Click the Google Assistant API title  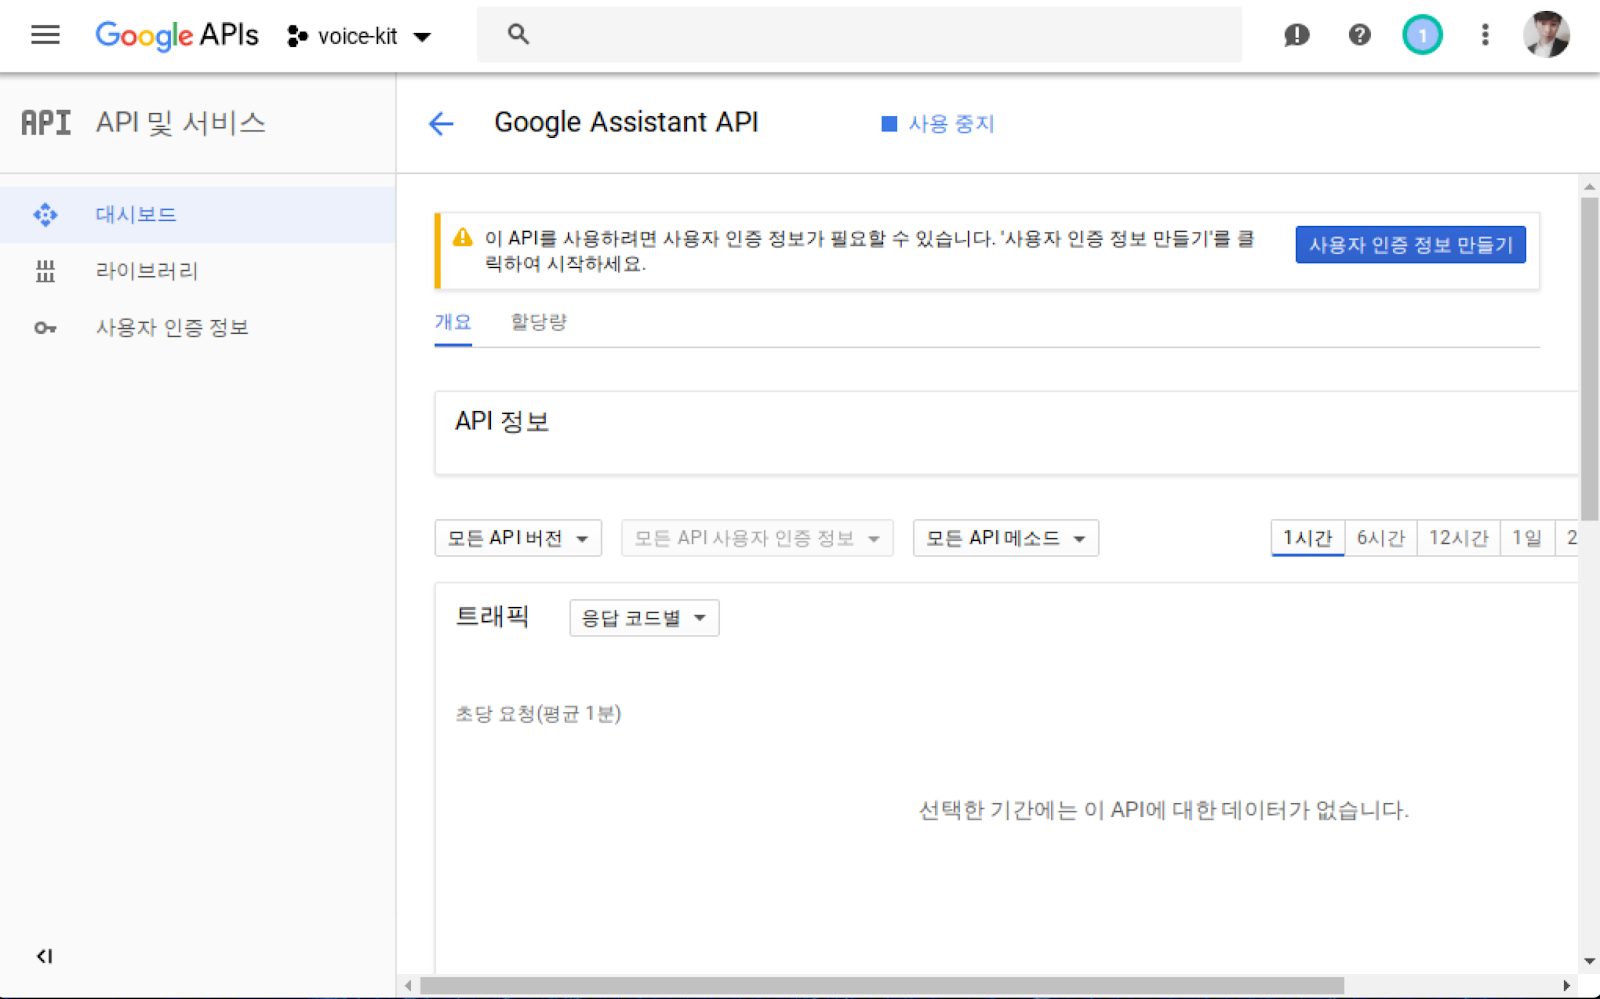[626, 122]
